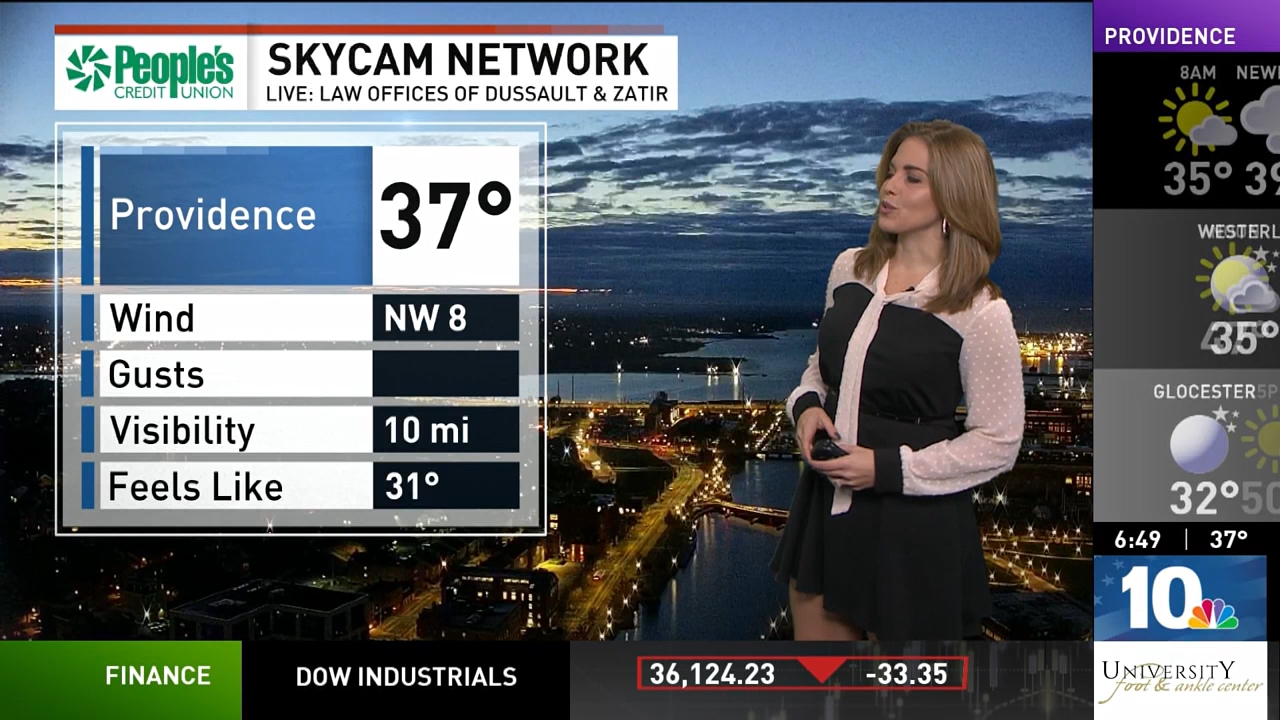Click the WESTERLY forecast label
This screenshot has height=720, width=1280.
click(x=1238, y=231)
